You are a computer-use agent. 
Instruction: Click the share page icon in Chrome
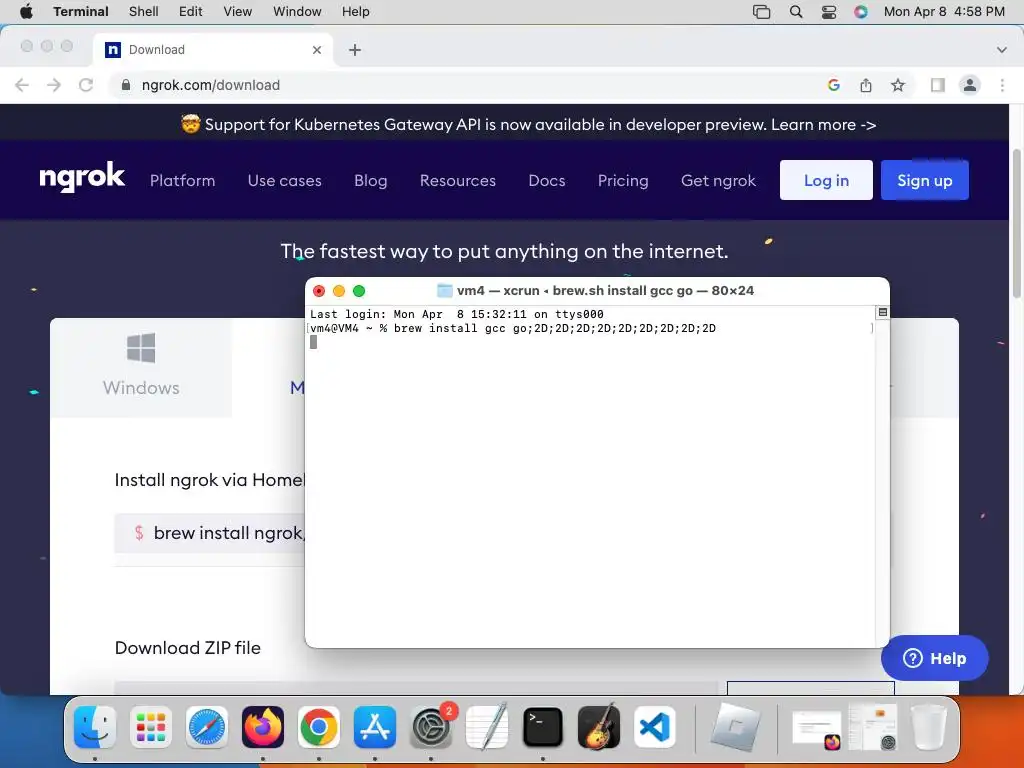tap(865, 85)
